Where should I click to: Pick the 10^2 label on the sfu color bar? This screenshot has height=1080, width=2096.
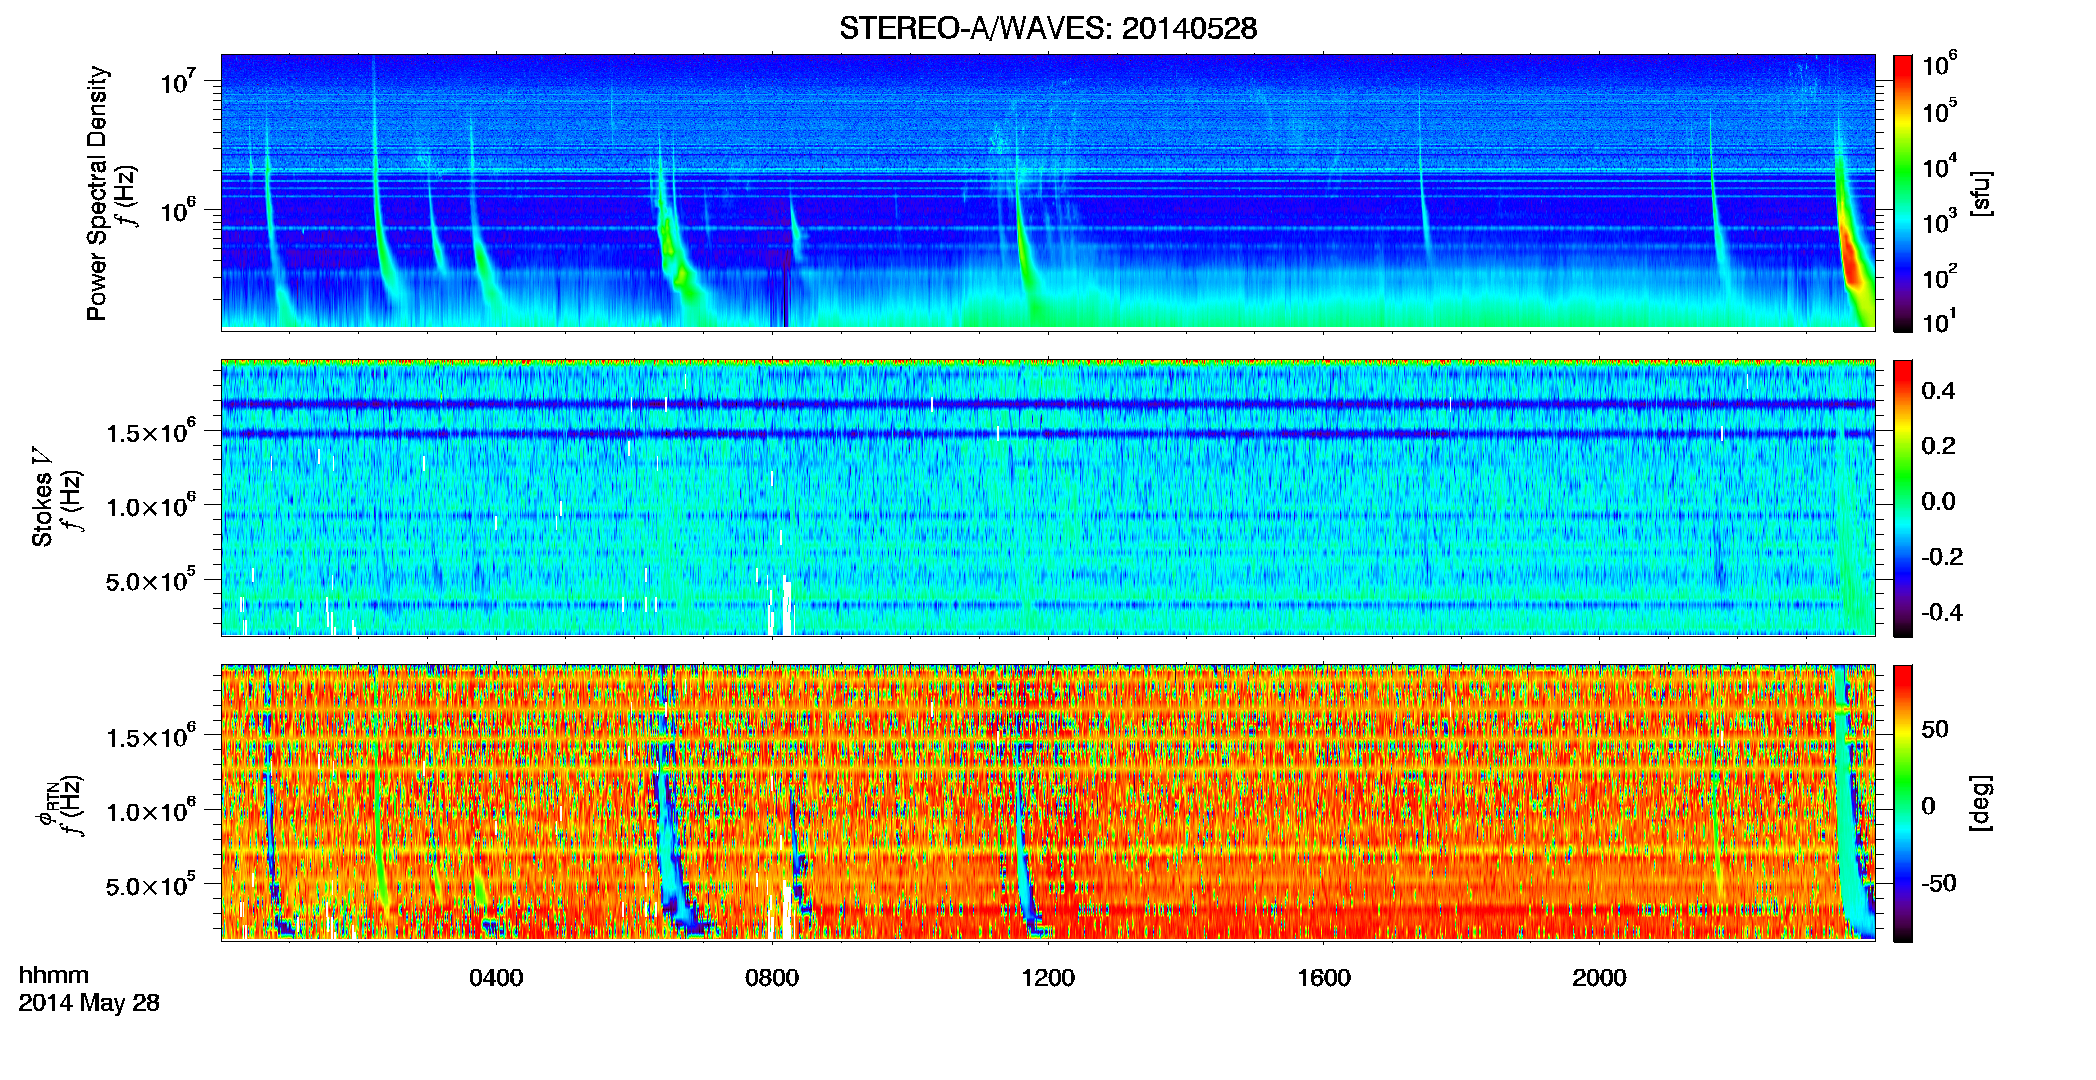pos(1940,277)
